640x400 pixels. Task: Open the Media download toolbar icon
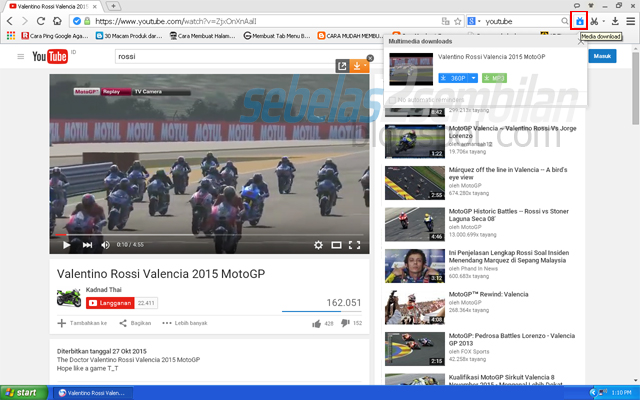(x=580, y=21)
